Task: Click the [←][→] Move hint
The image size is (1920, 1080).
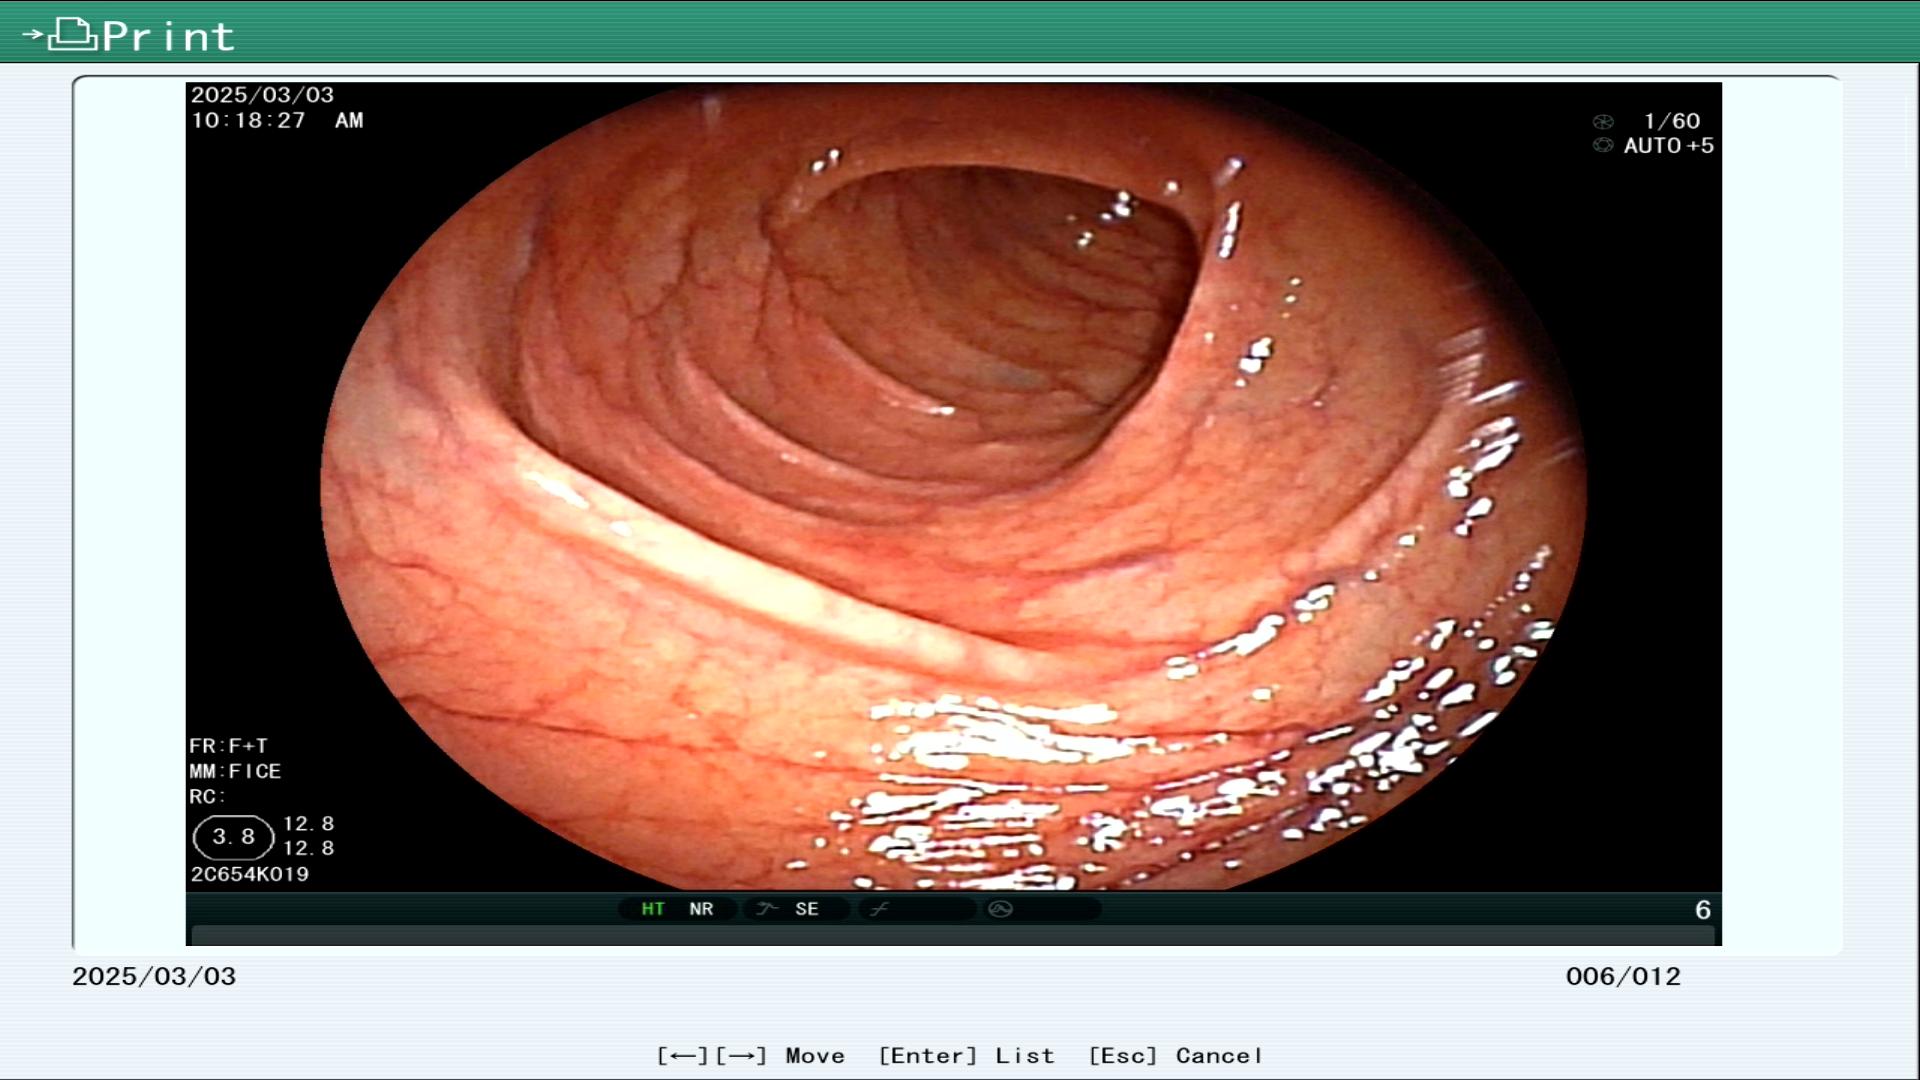Action: tap(751, 1056)
